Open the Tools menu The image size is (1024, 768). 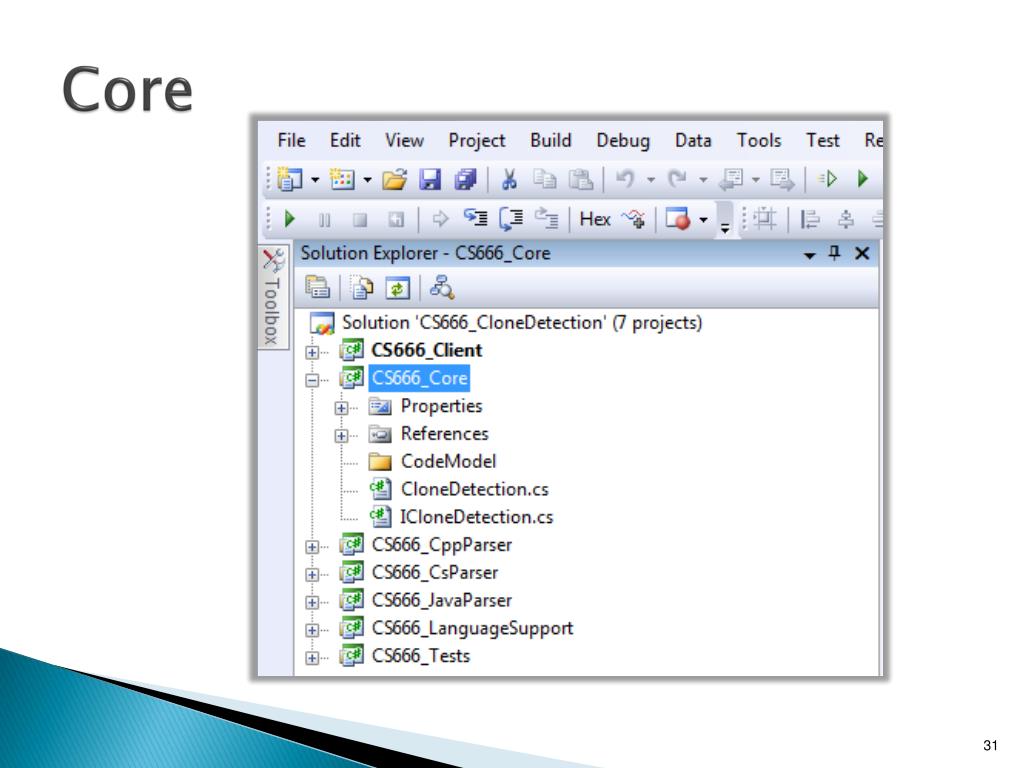tap(759, 140)
